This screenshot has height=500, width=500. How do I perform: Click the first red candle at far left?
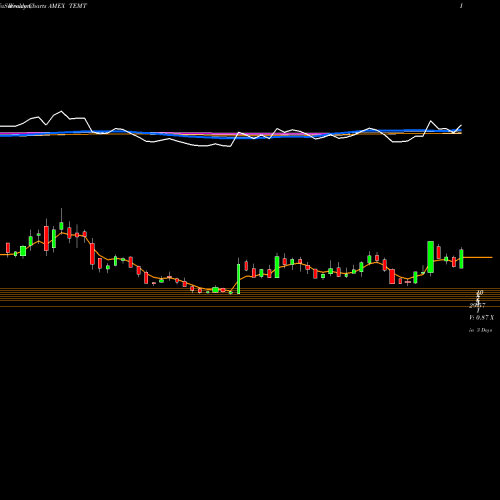[8, 248]
